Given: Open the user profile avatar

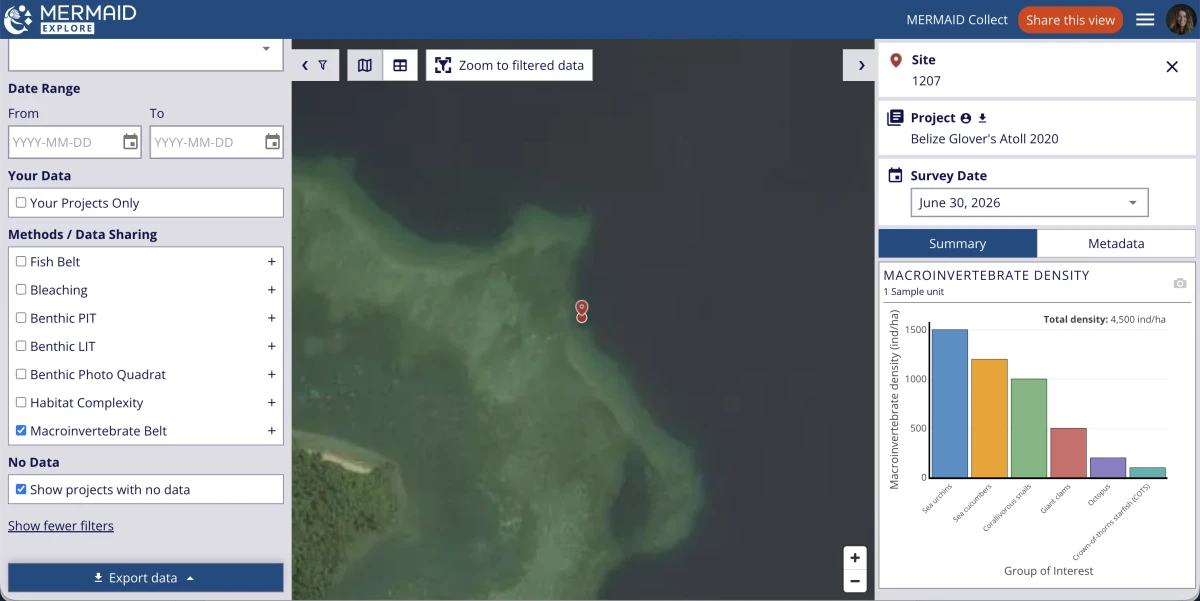Looking at the screenshot, I should [1181, 20].
